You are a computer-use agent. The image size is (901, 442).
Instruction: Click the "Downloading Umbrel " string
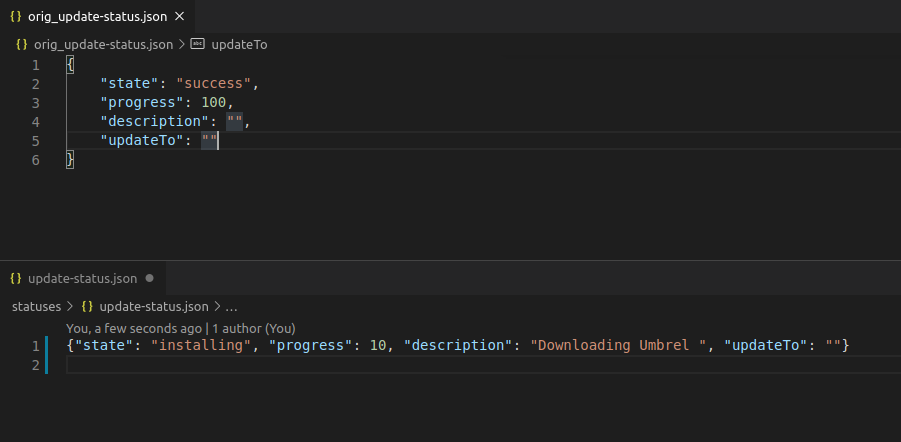coord(618,345)
